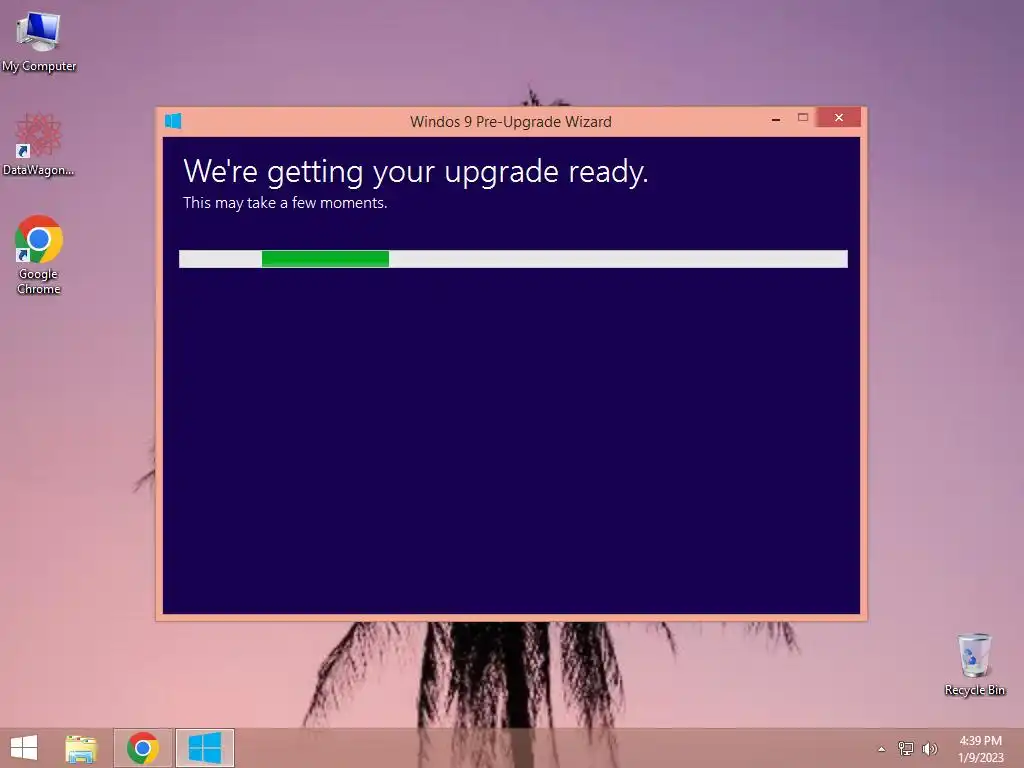Viewport: 1024px width, 768px height.
Task: Maximize the Pre-Upgrade Wizard window
Action: point(803,118)
